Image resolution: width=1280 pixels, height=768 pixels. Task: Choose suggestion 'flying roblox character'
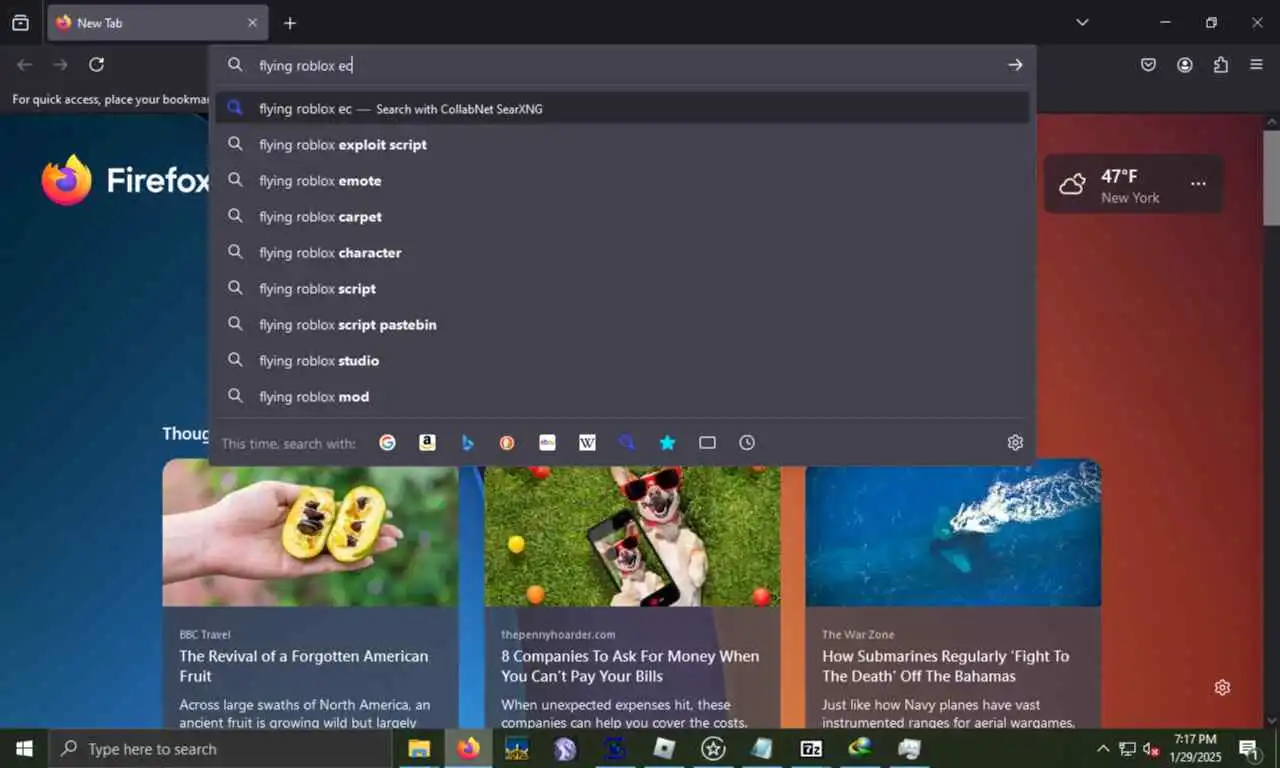click(622, 253)
